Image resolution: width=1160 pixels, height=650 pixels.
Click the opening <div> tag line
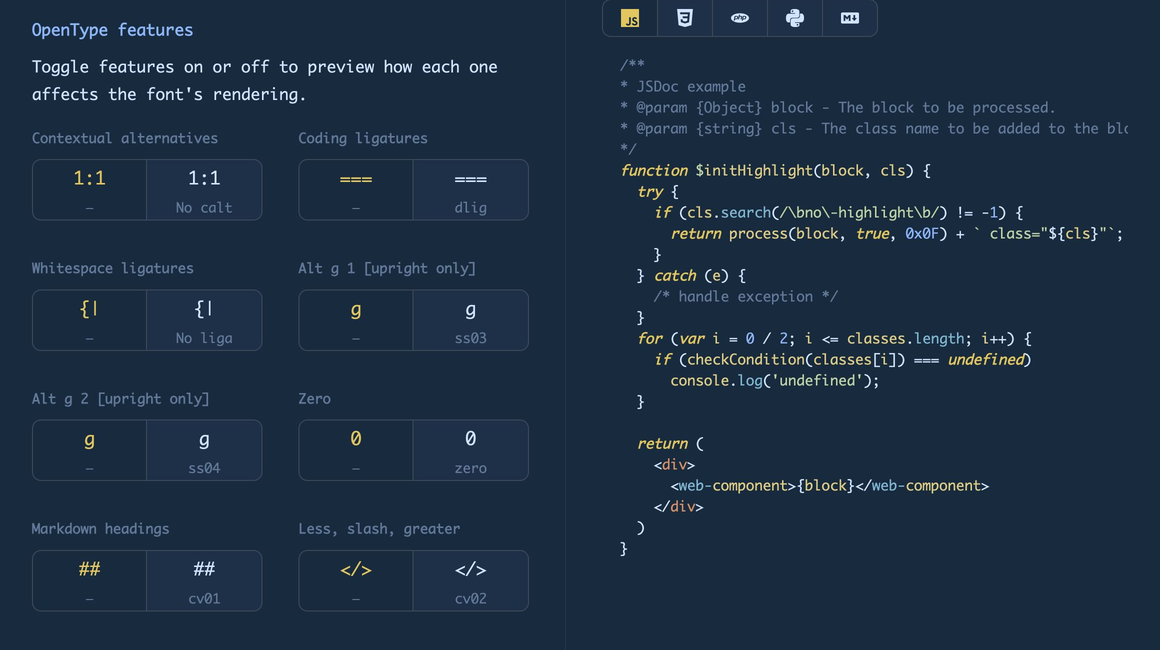[674, 465]
